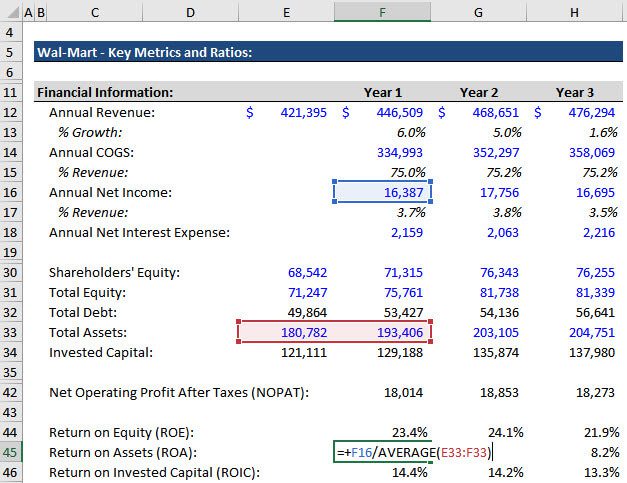Click the 6.0% growth cell
The height and width of the screenshot is (483, 627).
click(x=411, y=132)
